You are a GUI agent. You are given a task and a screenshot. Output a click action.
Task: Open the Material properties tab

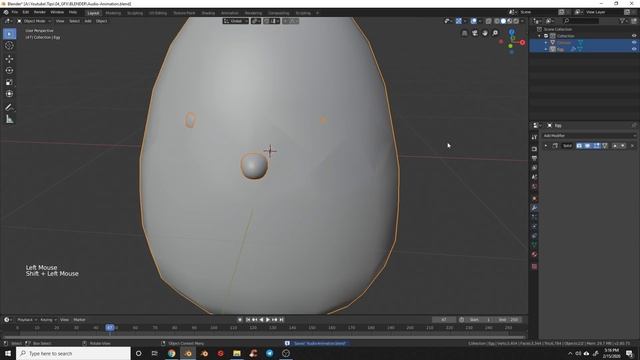[534, 254]
